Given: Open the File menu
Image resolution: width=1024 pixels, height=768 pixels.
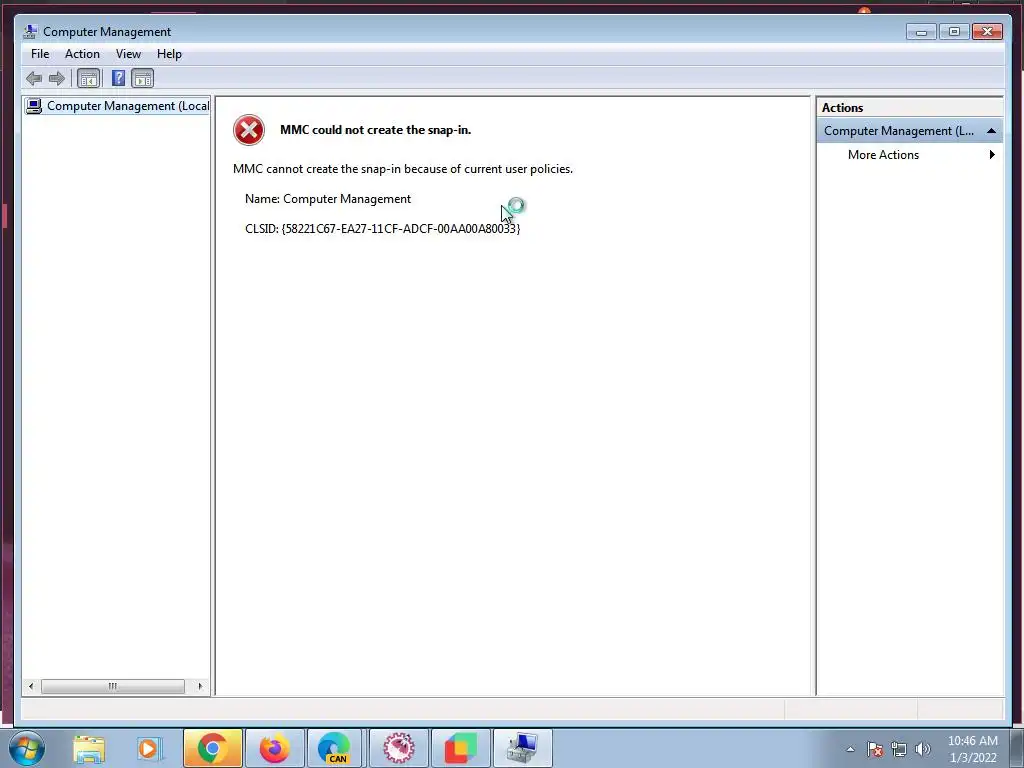Looking at the screenshot, I should [40, 54].
